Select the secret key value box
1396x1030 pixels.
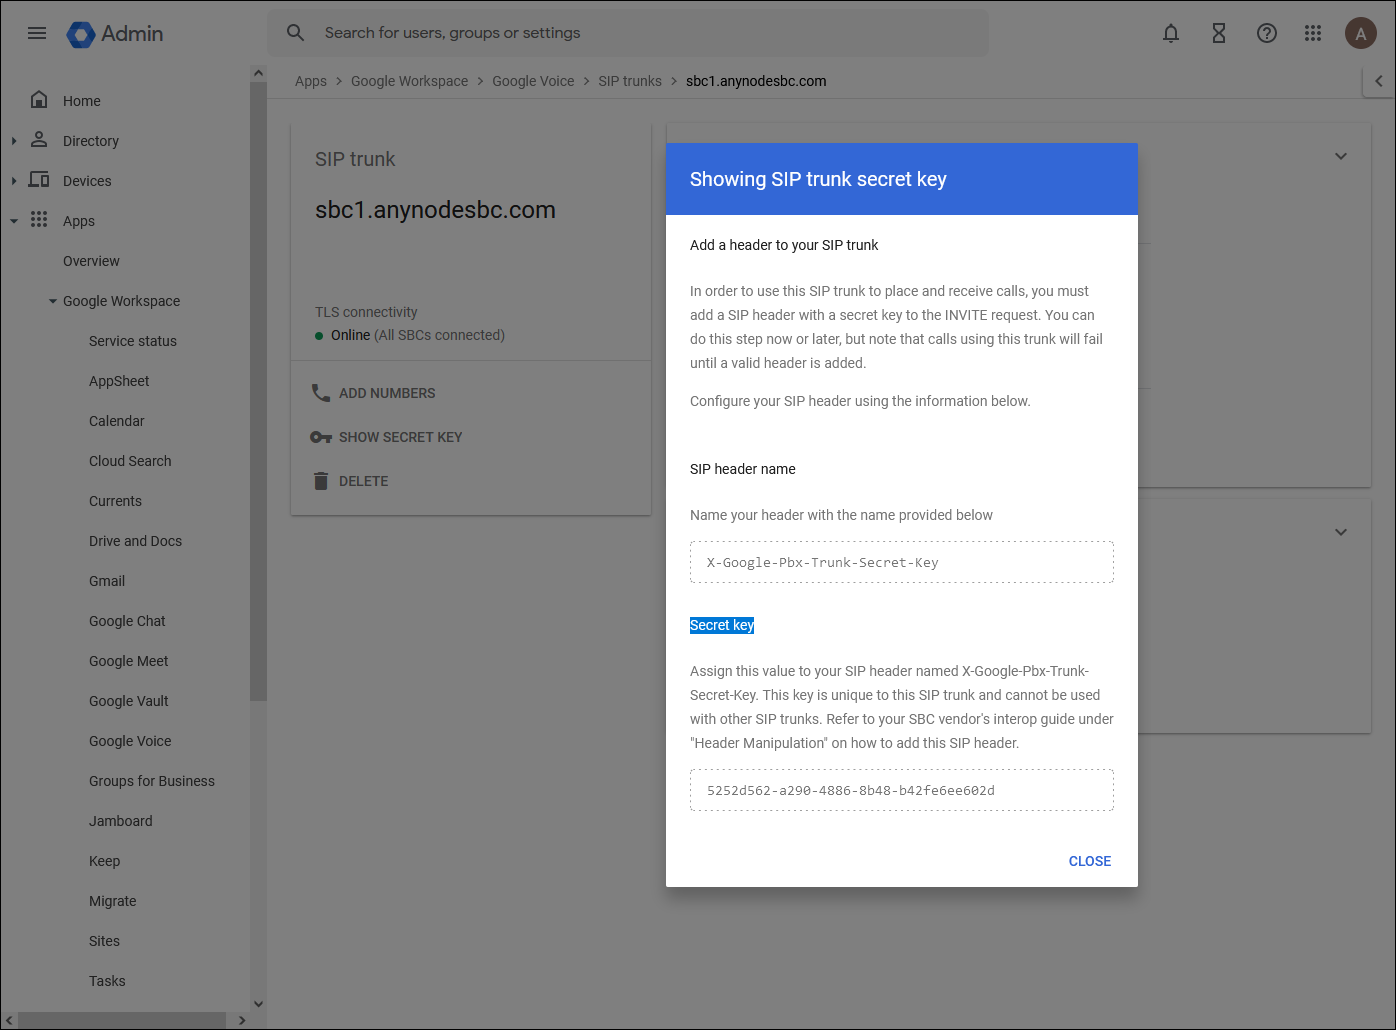point(902,790)
